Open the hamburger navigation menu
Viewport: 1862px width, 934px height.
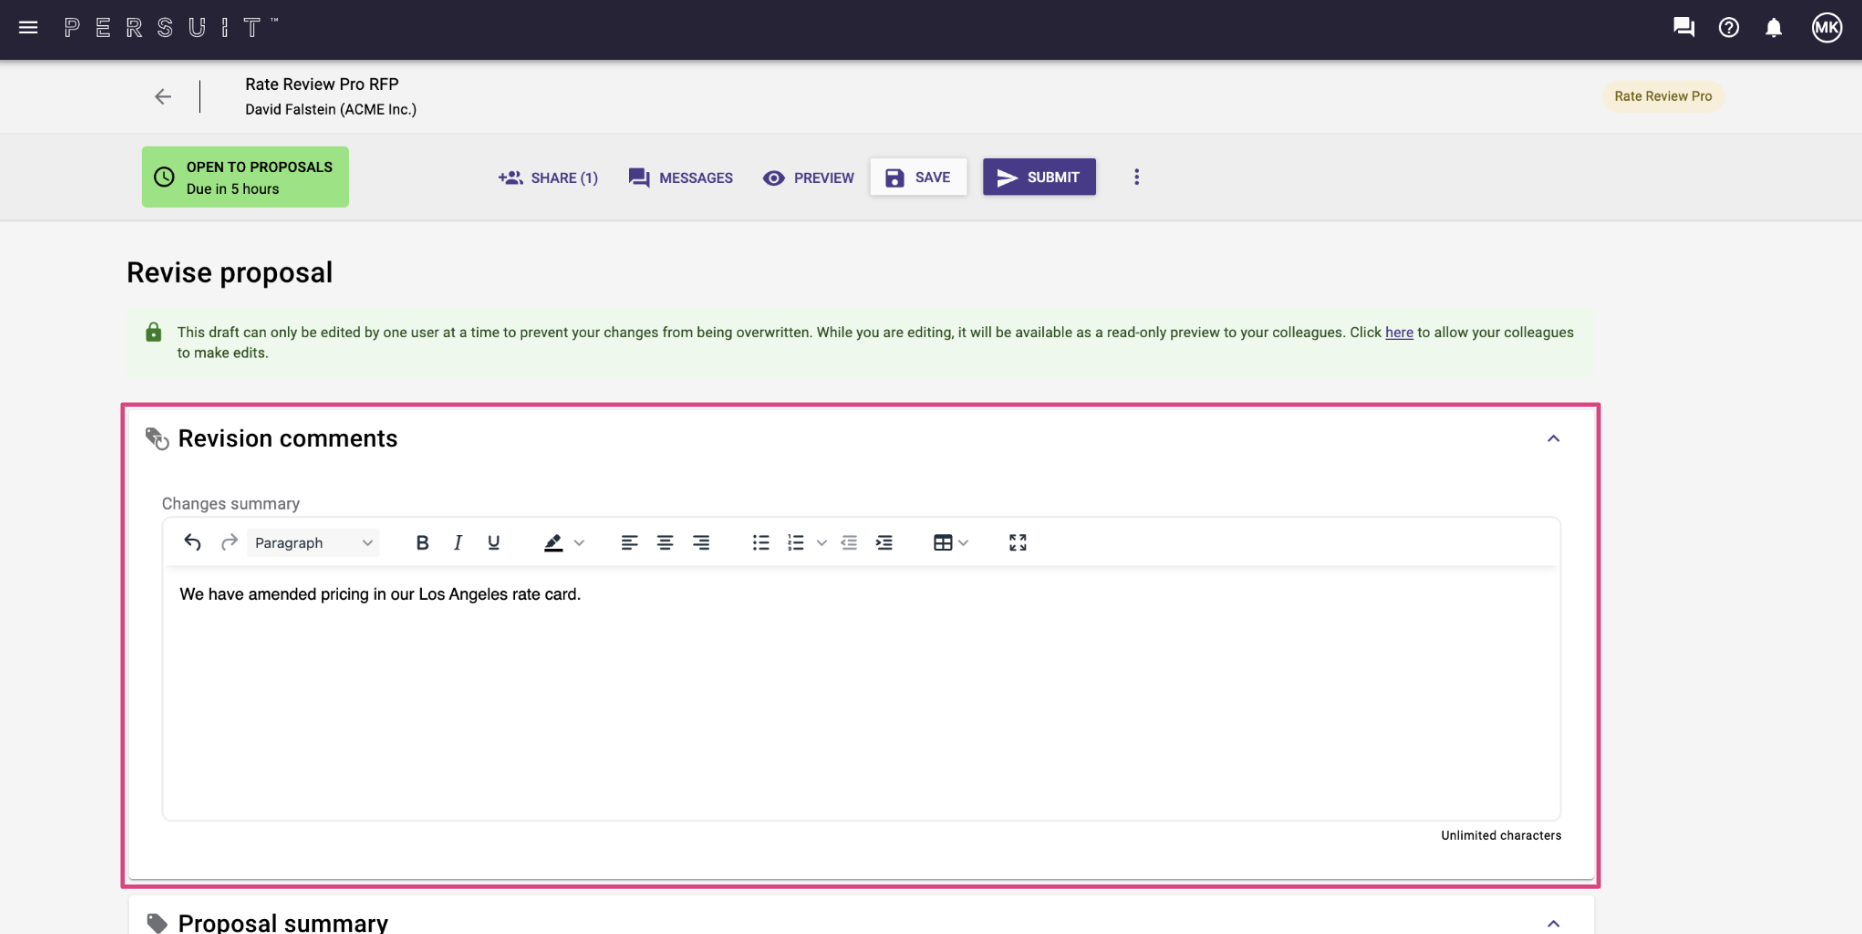point(28,28)
